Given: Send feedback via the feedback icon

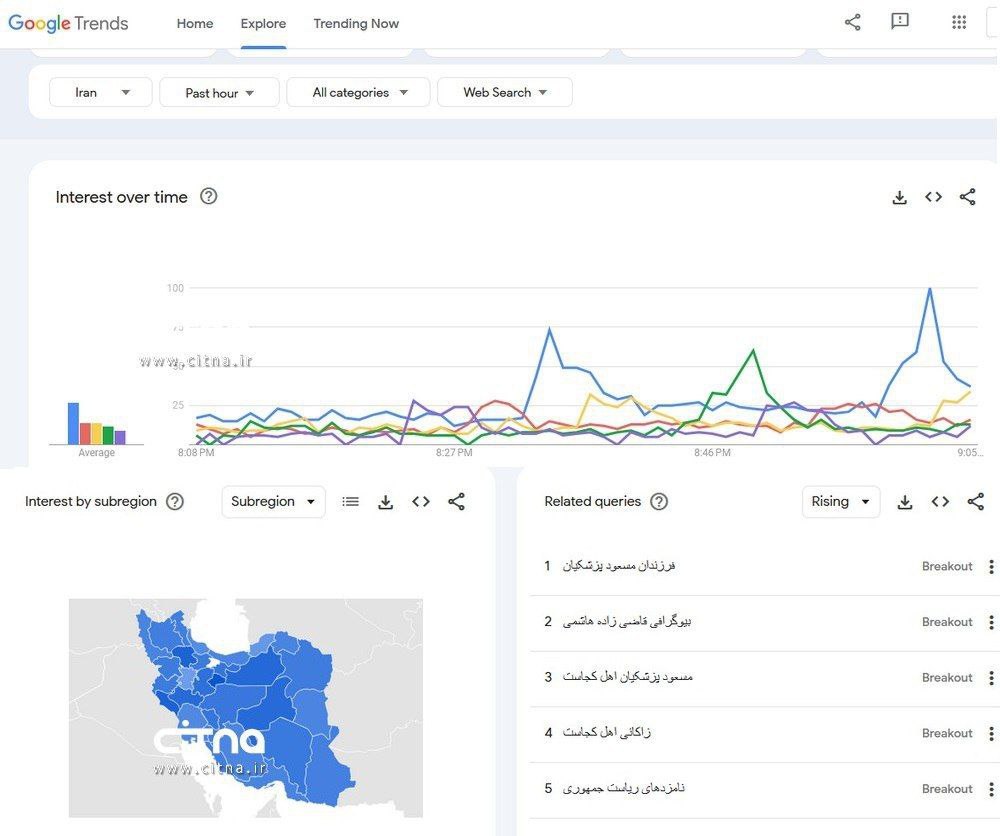Looking at the screenshot, I should coord(899,20).
